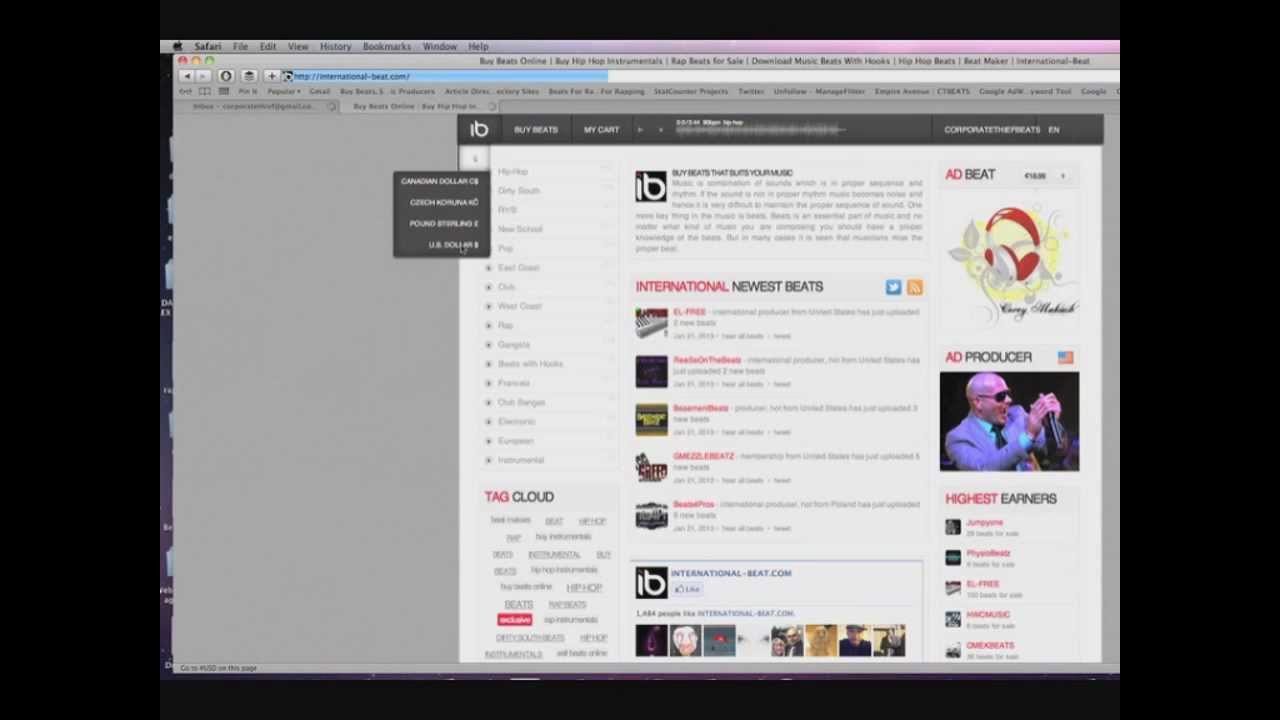Click the Safari back arrow button
Screen dimensions: 1280x720
[186, 76]
